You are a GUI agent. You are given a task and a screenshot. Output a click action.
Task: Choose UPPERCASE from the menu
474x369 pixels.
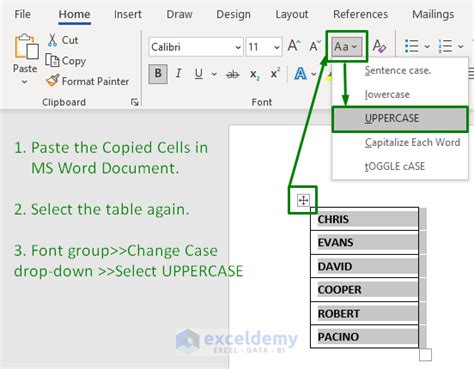pyautogui.click(x=400, y=119)
